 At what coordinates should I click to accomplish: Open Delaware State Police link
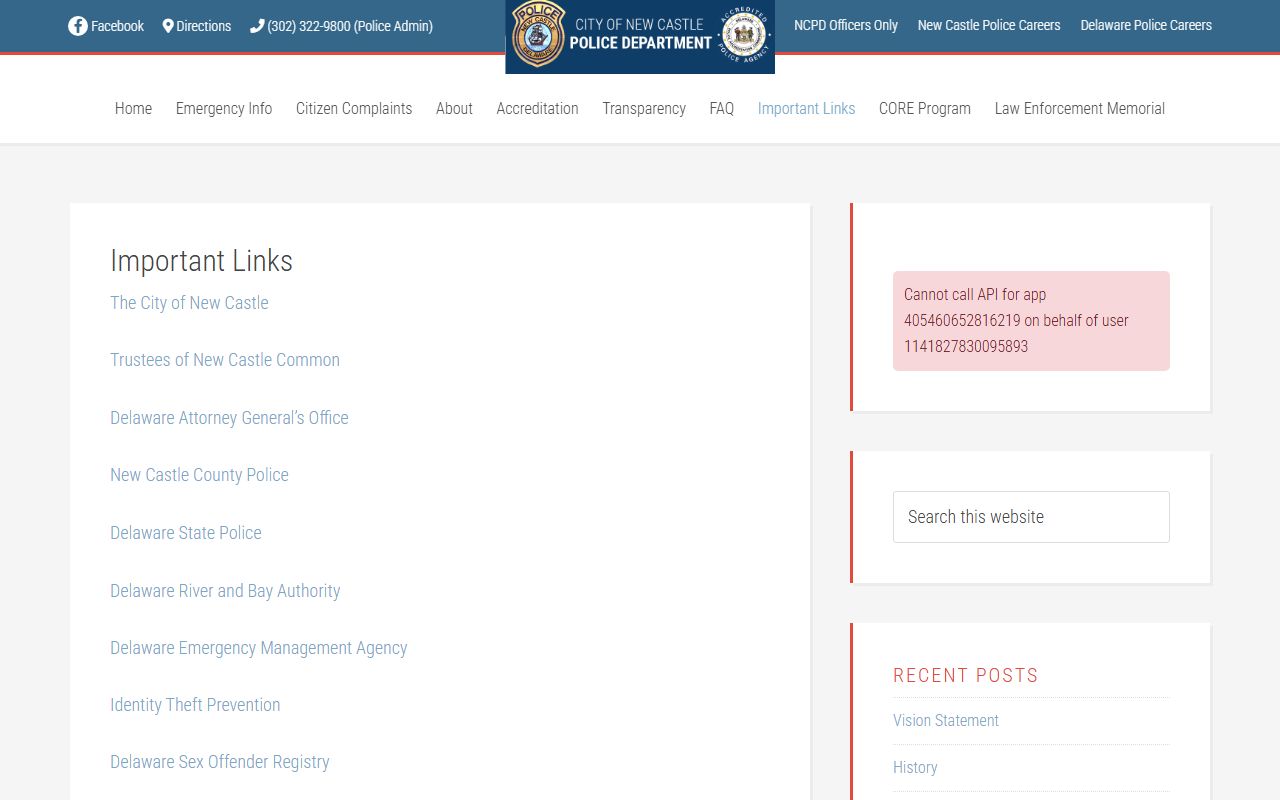coord(186,533)
